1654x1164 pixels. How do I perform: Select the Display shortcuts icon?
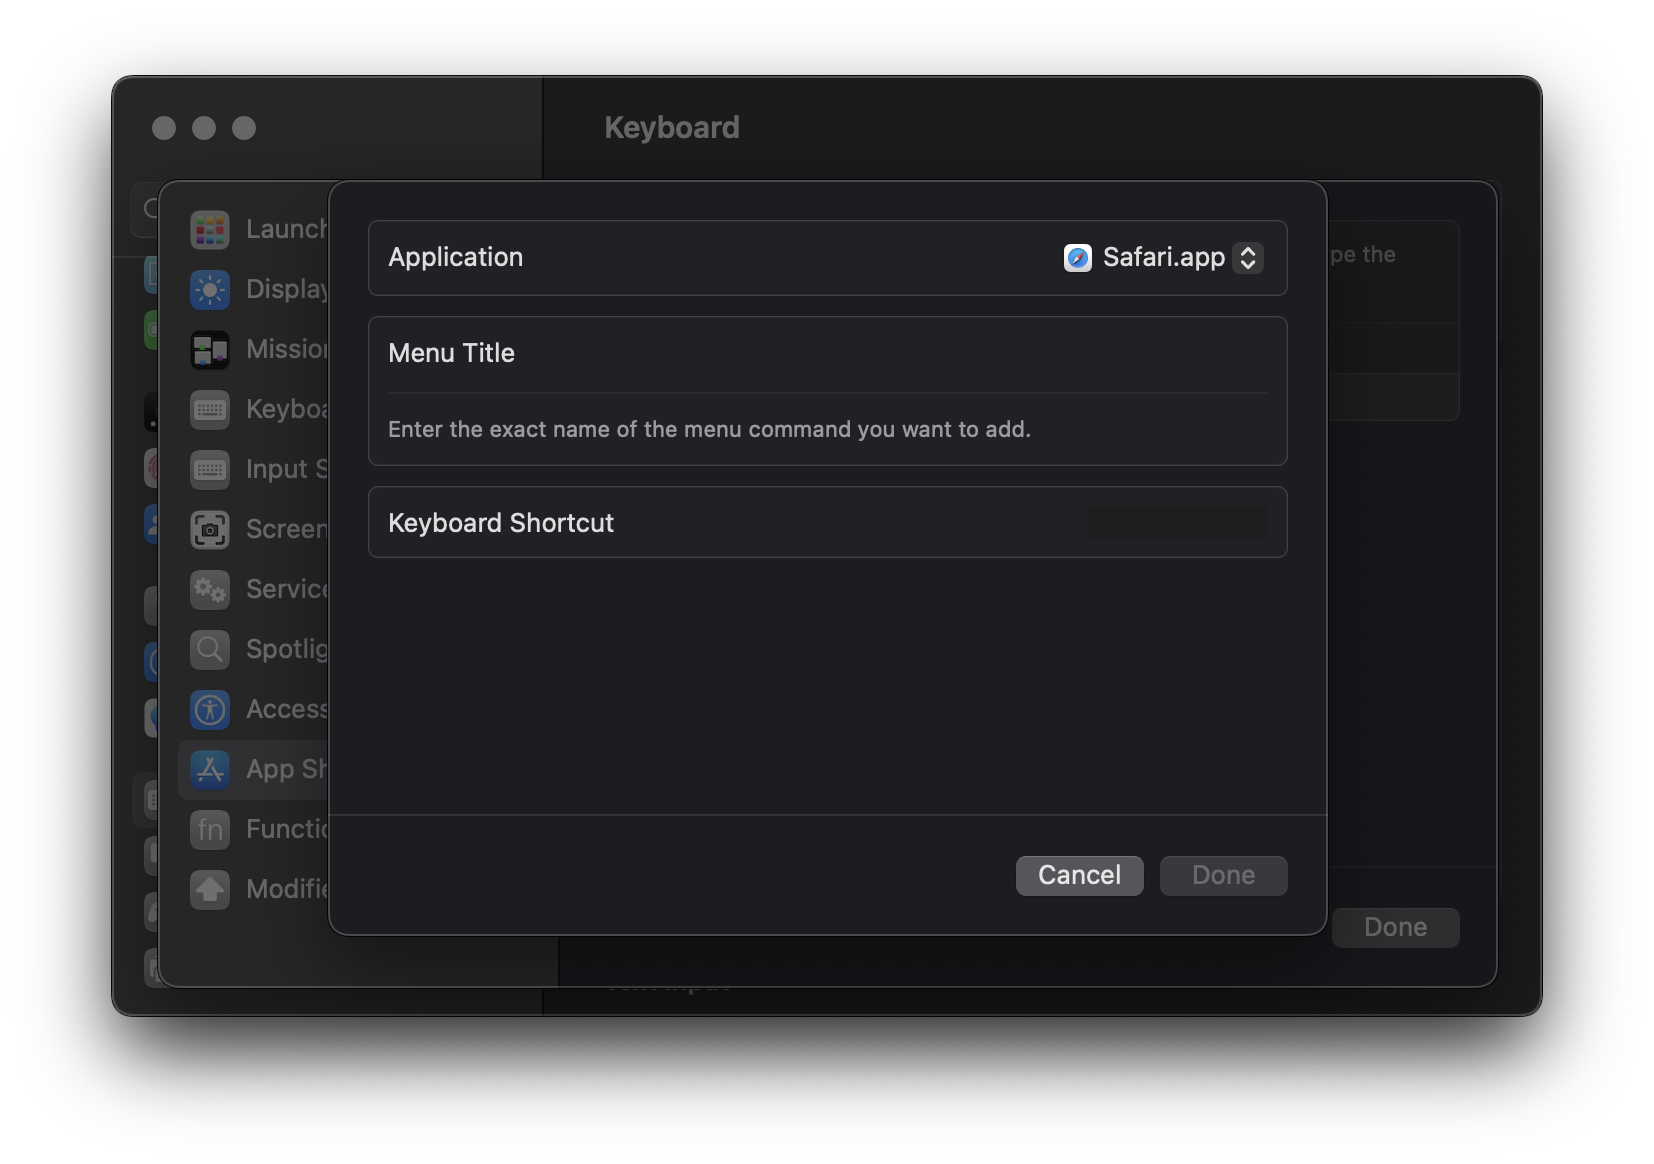tap(210, 290)
